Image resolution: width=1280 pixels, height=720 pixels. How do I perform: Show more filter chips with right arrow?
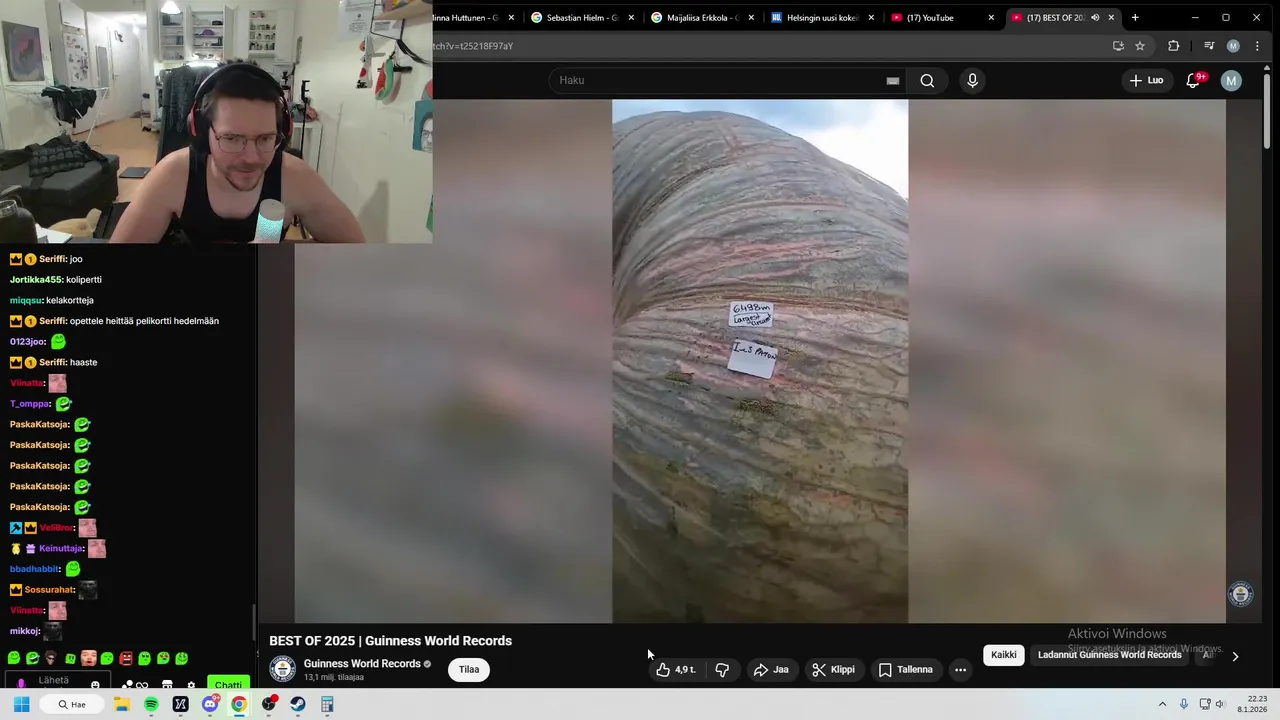tap(1235, 656)
